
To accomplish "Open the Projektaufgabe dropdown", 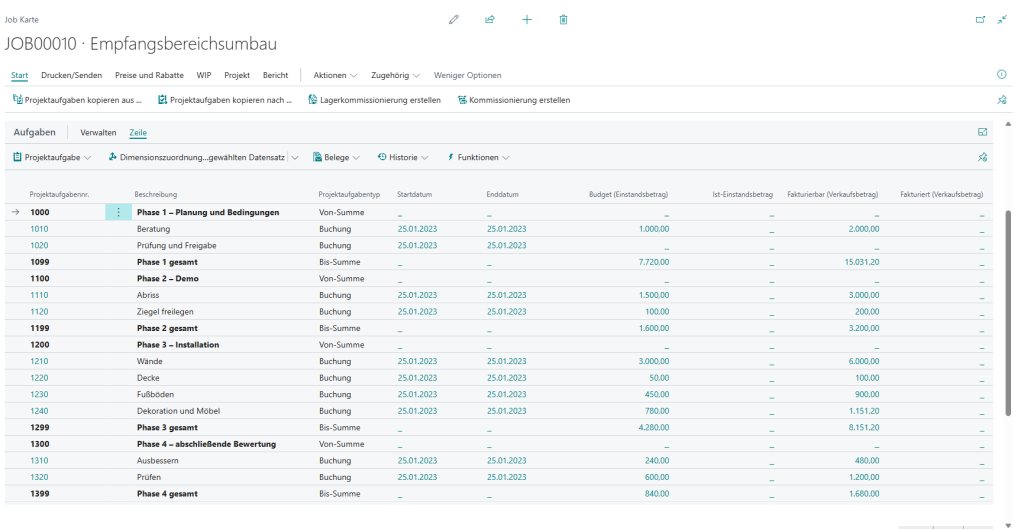I will point(52,157).
